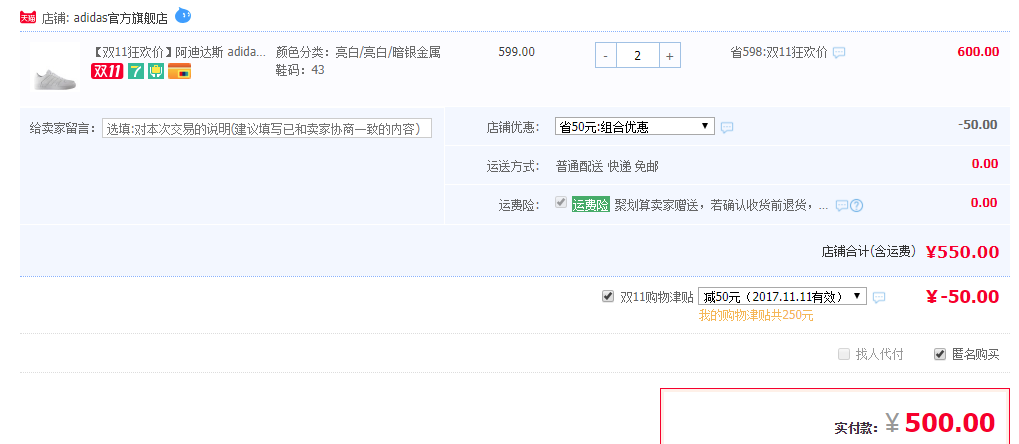Click the green shield guarantee badge
The height and width of the screenshot is (444, 1019).
click(x=156, y=72)
